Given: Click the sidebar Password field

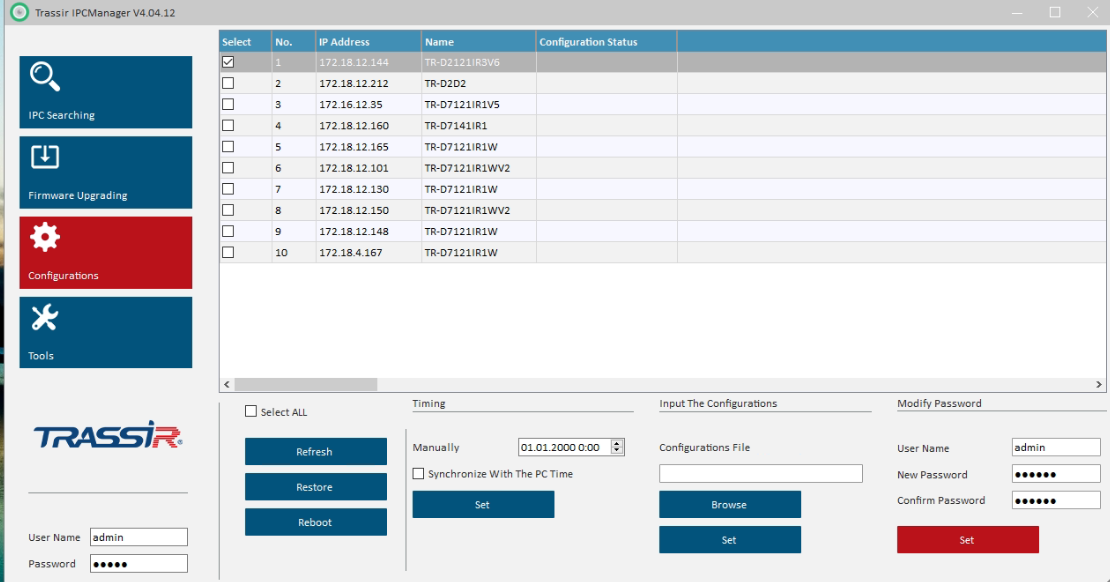Looking at the screenshot, I should click(x=139, y=564).
